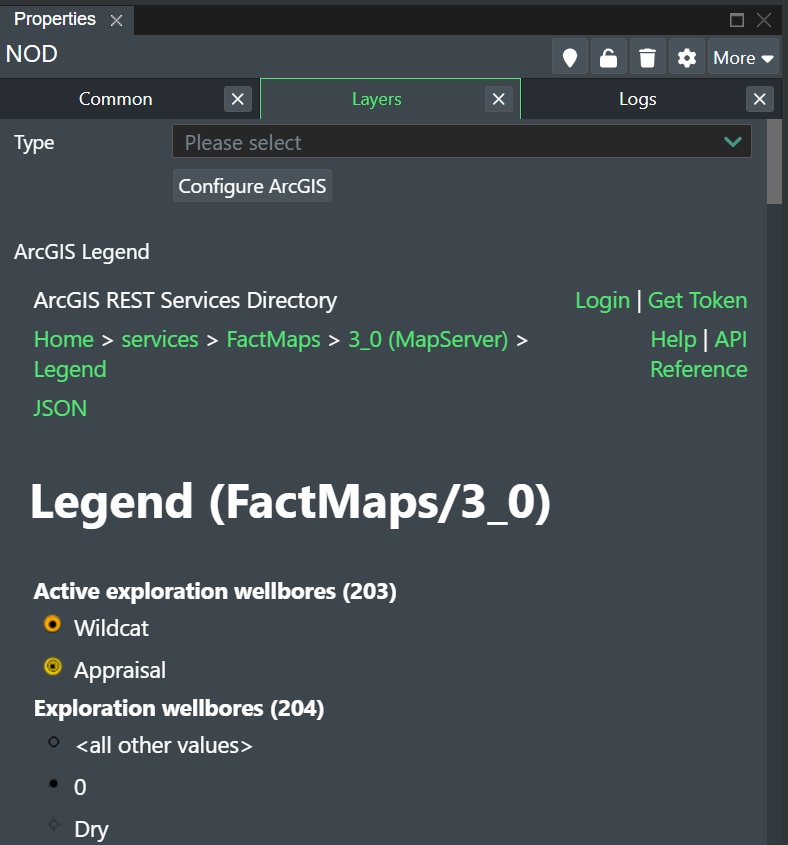
Task: Select the 'Wildcat' legend text
Action: click(x=111, y=628)
